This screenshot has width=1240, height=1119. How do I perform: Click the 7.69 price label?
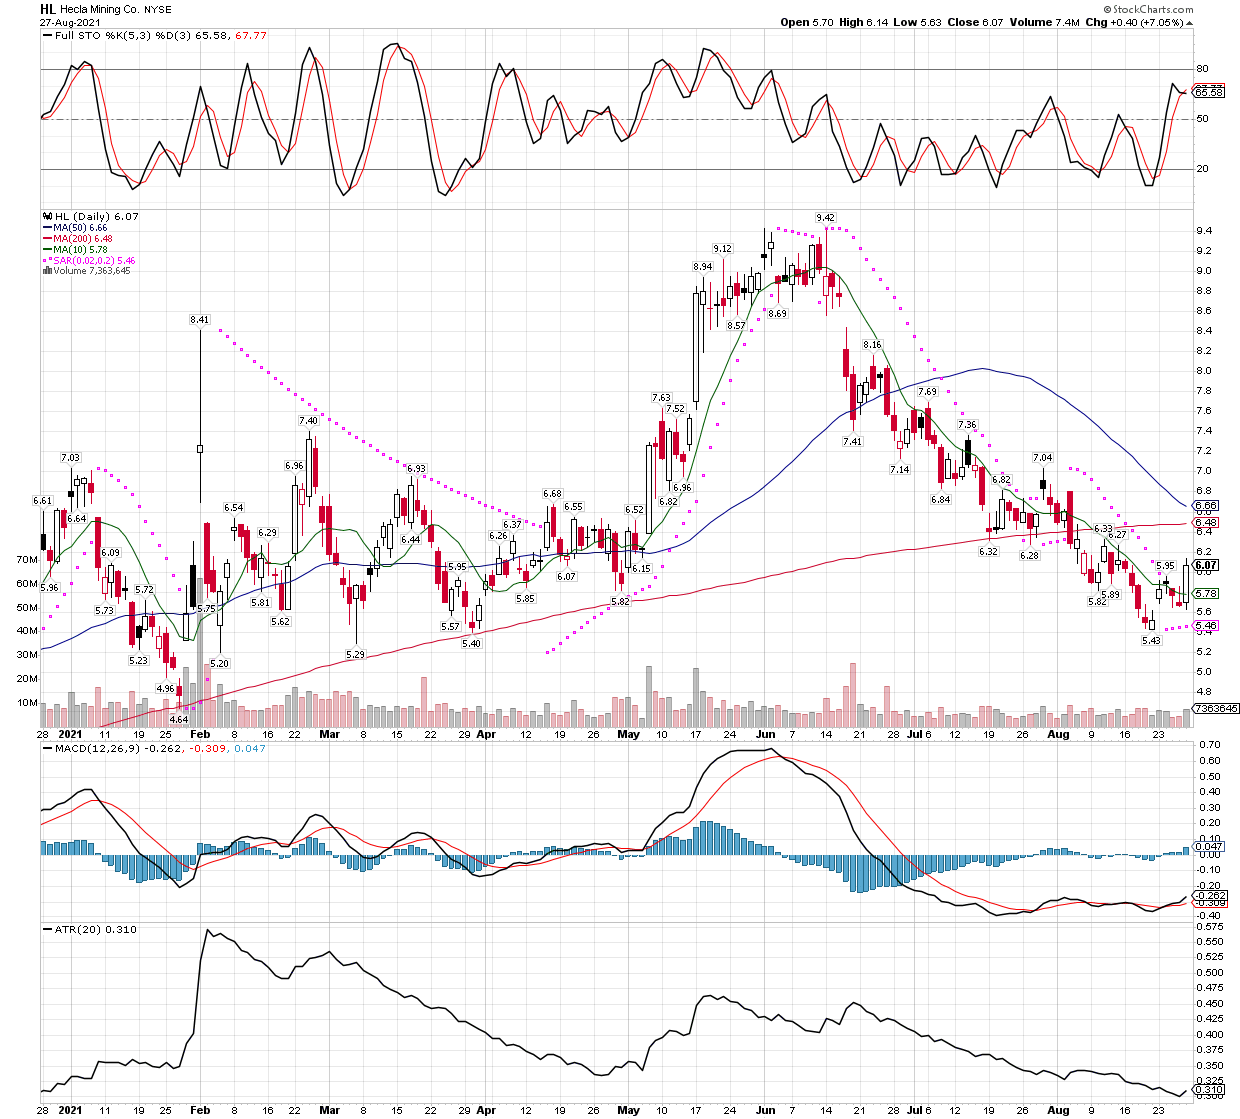(x=927, y=392)
